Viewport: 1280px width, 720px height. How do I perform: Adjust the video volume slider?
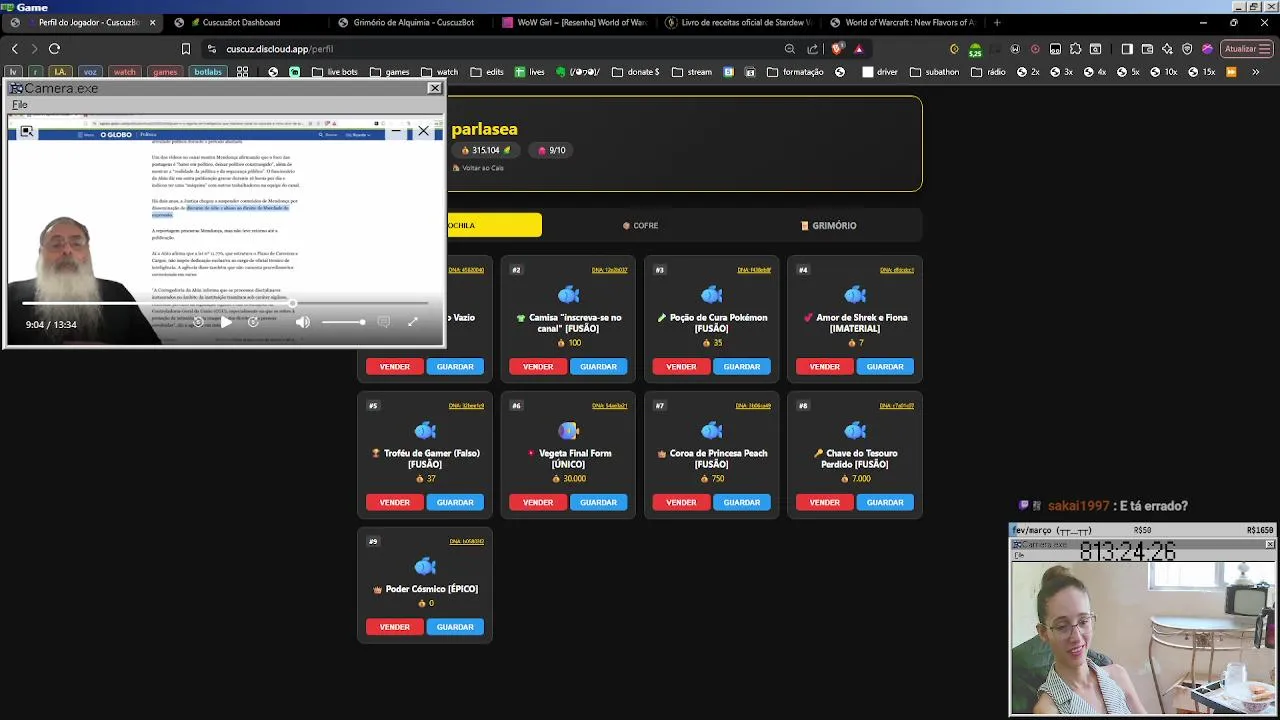tap(343, 322)
